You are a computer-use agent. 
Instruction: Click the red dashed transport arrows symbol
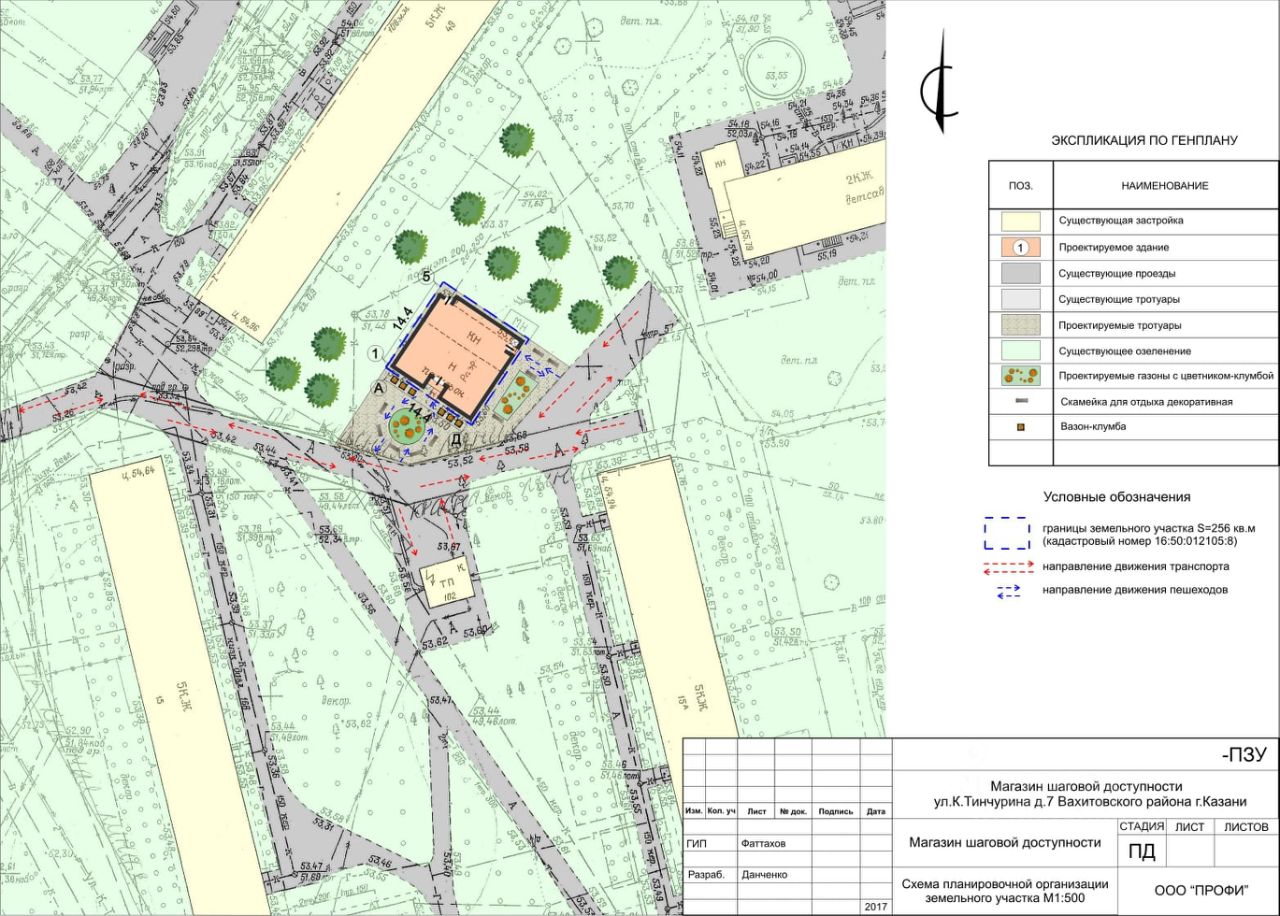pos(1007,568)
